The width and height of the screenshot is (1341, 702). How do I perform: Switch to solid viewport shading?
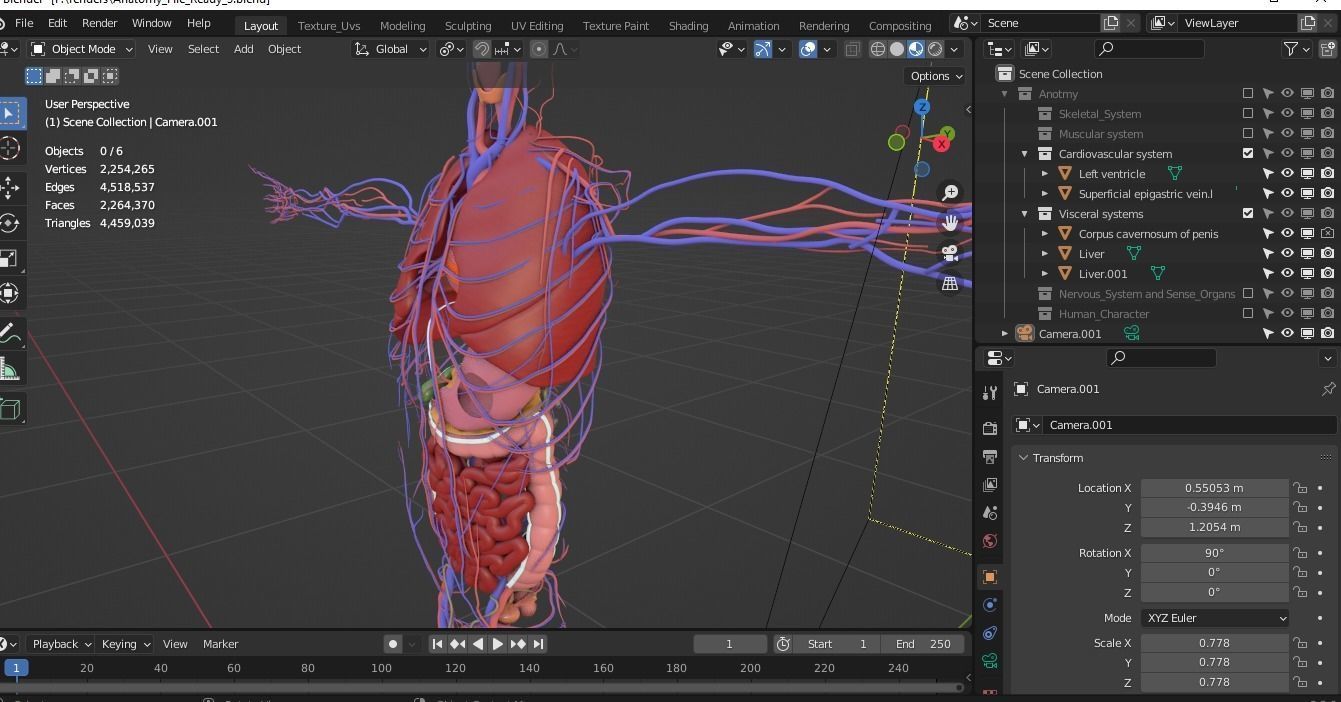point(897,49)
